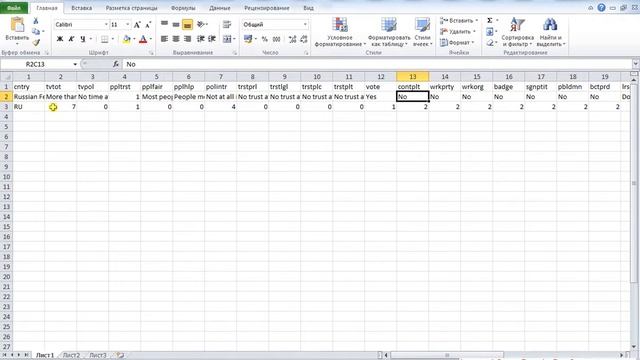Switch to sheet Лист2
The width and height of the screenshot is (640, 360).
click(x=71, y=355)
